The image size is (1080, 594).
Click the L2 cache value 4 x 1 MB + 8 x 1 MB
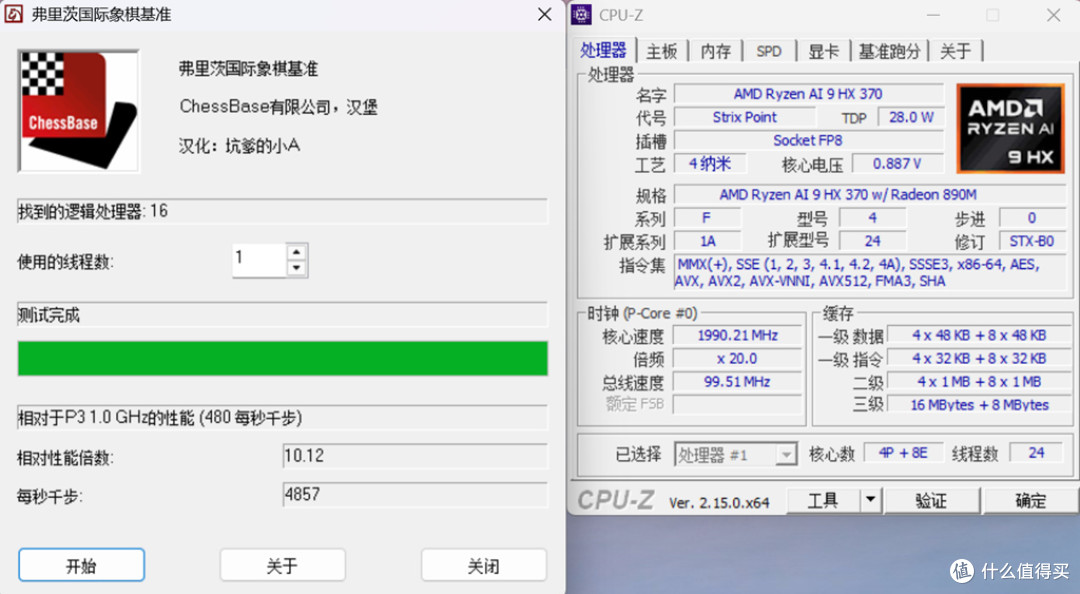coord(979,382)
